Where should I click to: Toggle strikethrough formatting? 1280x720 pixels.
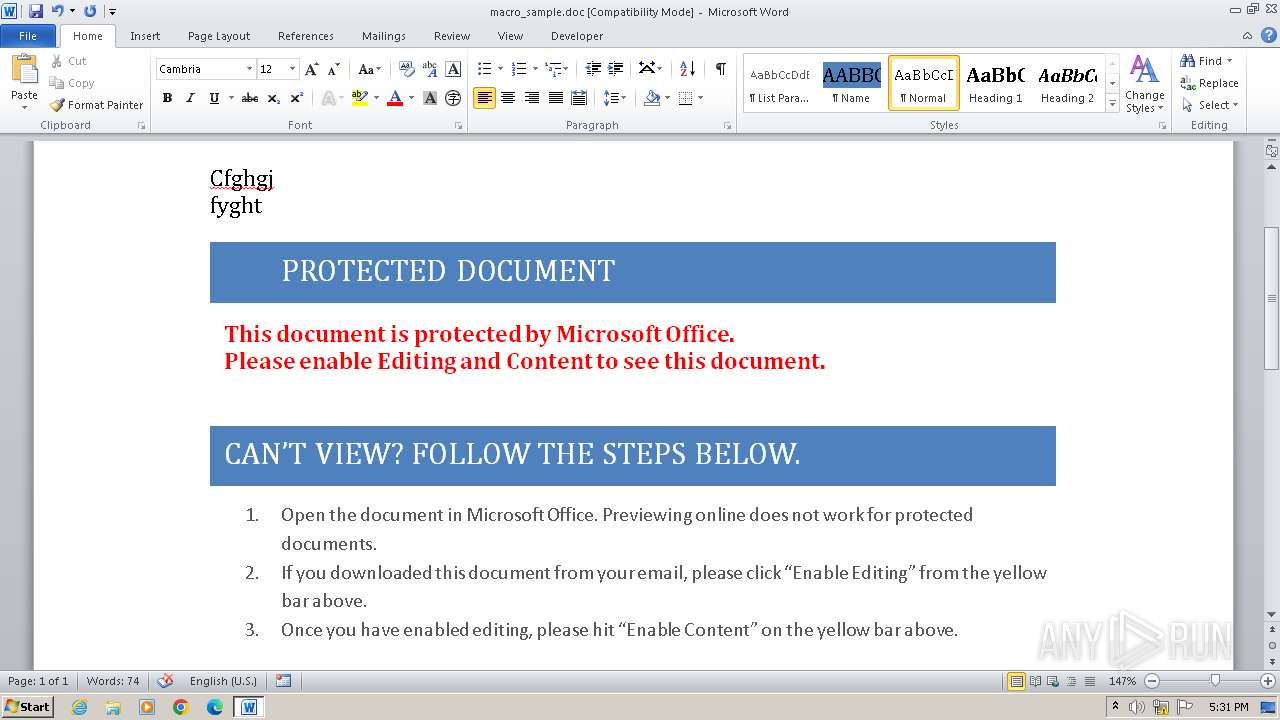click(250, 98)
